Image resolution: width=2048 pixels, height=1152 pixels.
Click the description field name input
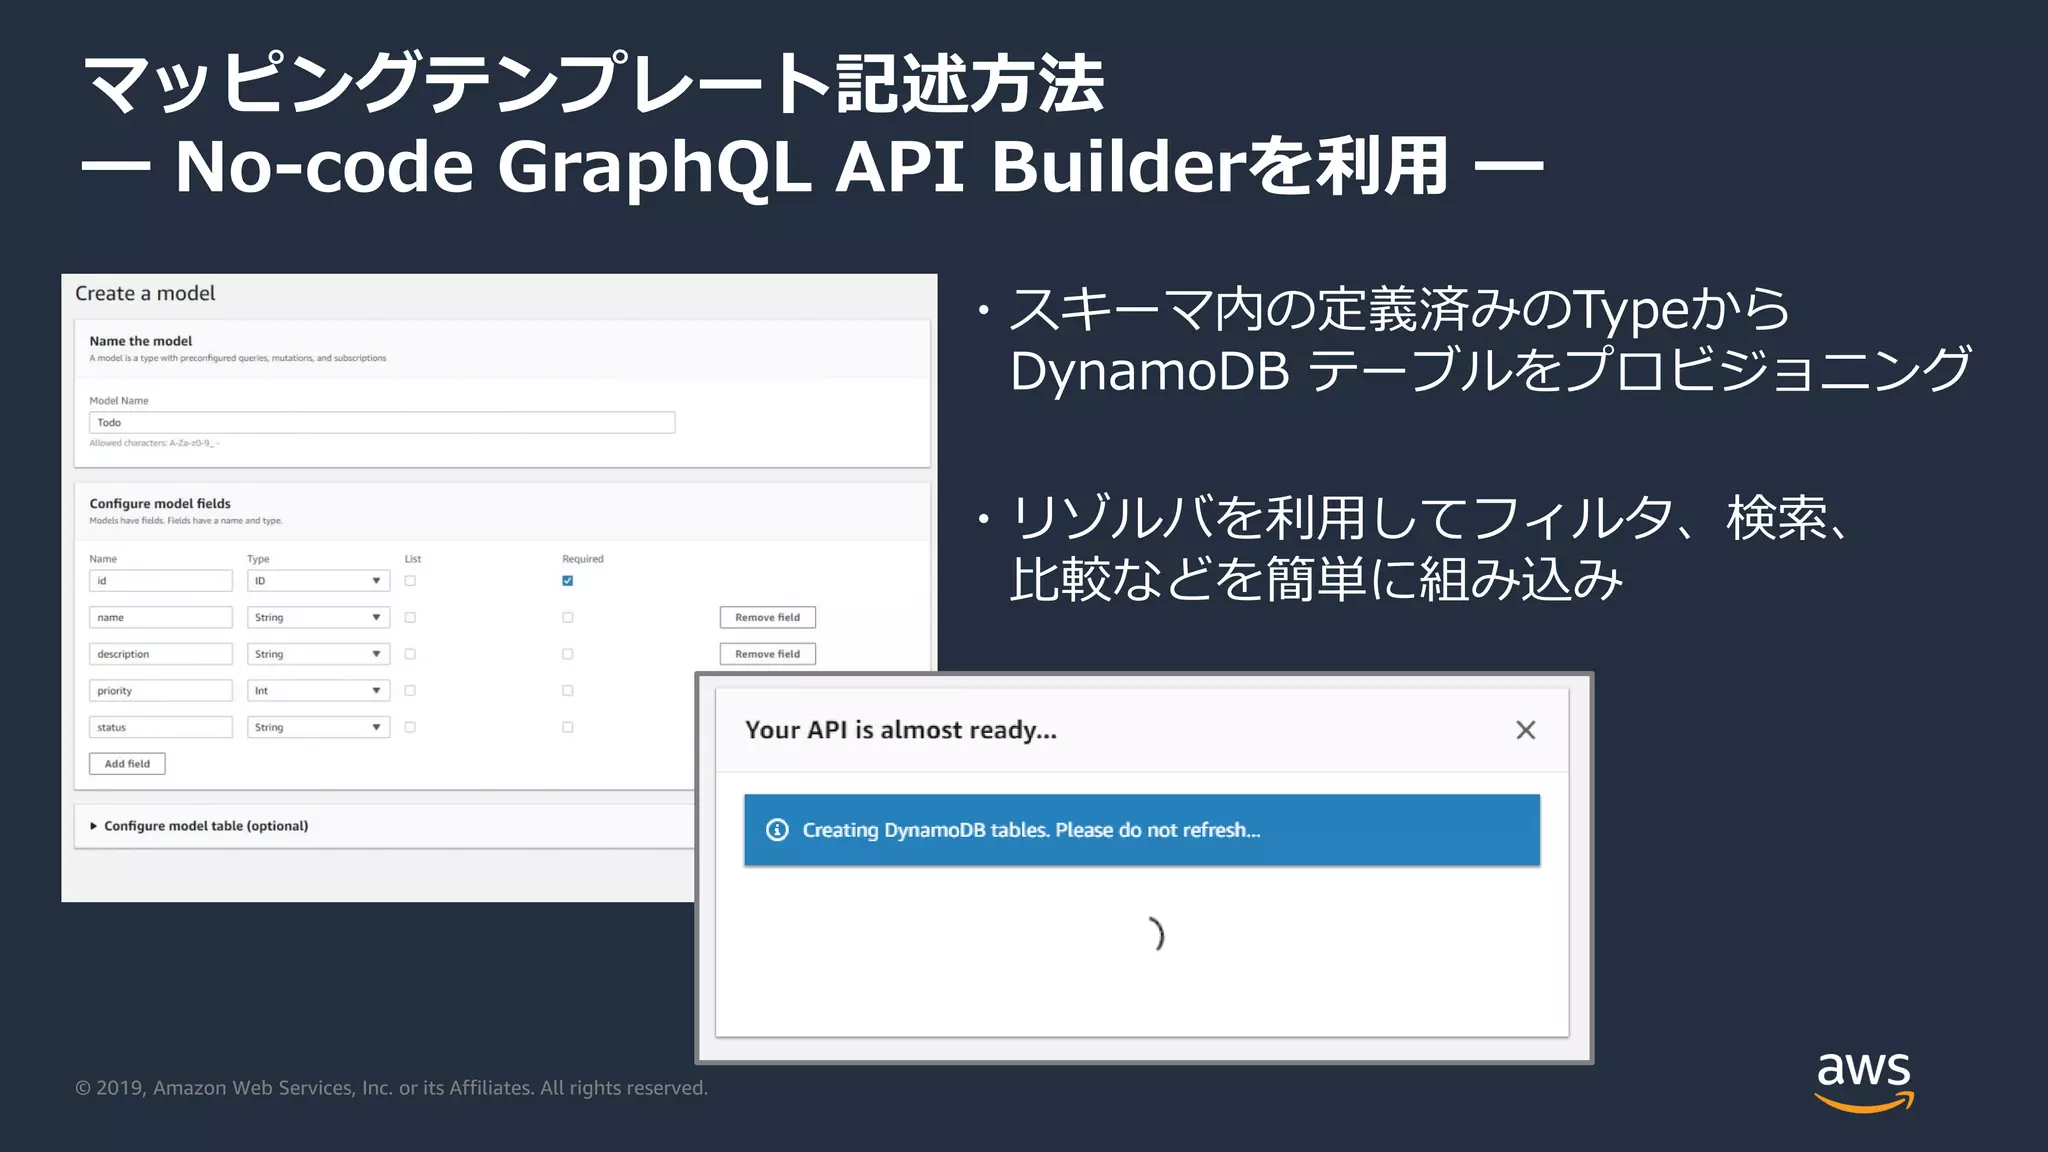pyautogui.click(x=161, y=654)
